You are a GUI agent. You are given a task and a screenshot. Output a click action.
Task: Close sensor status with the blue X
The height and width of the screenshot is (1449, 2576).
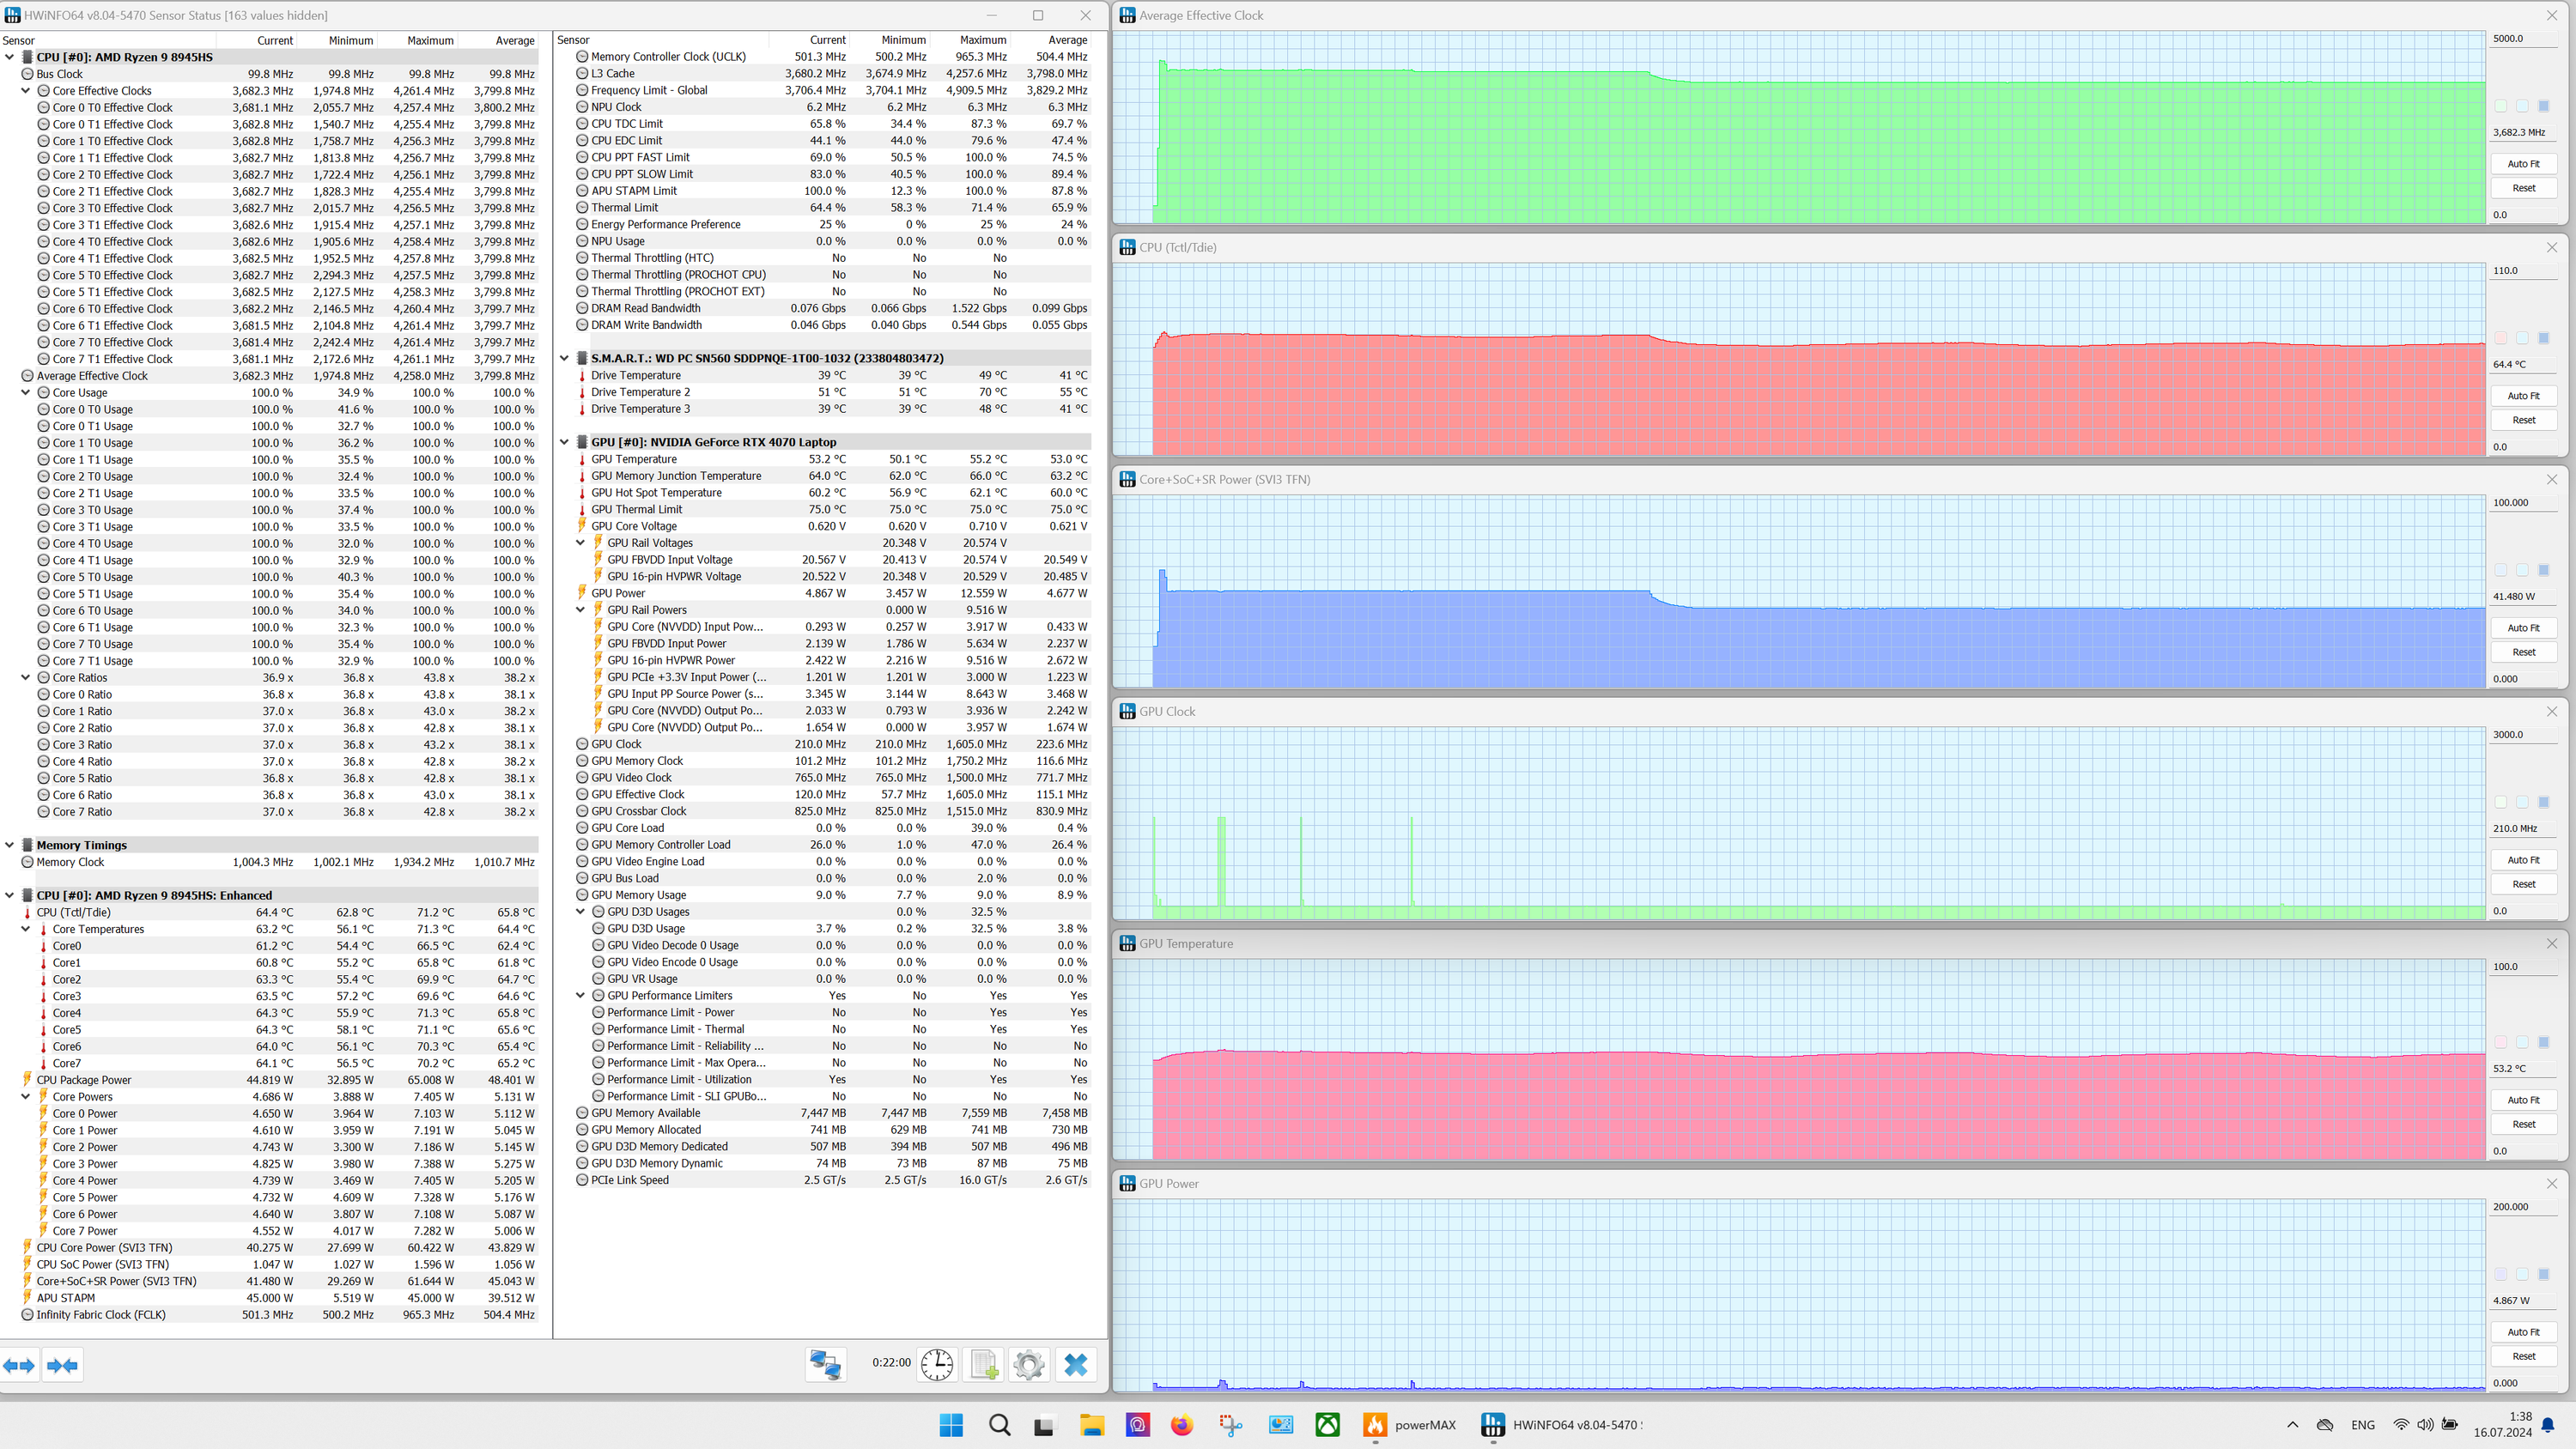[x=1076, y=1365]
